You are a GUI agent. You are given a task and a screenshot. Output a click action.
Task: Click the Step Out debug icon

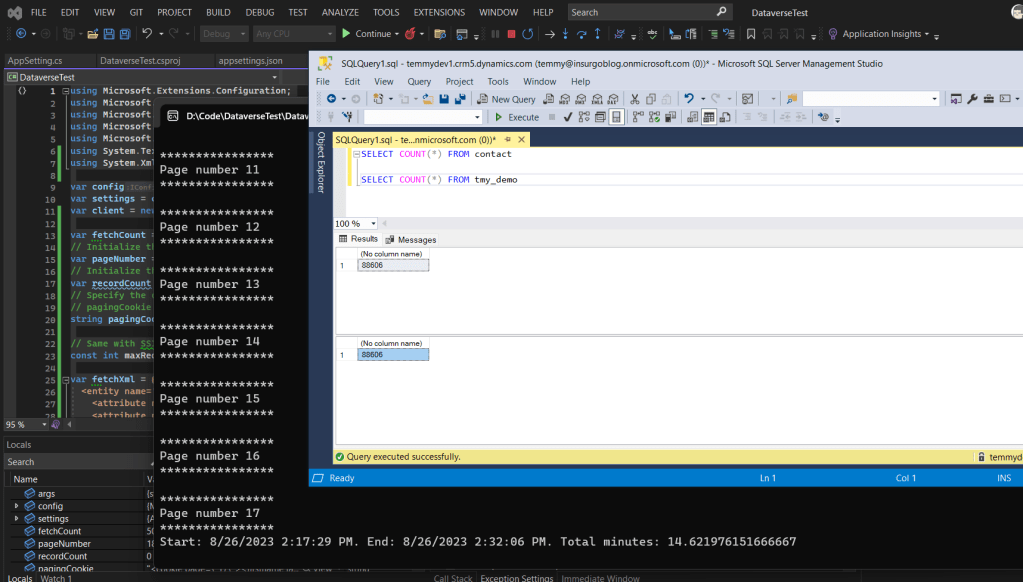pos(598,34)
